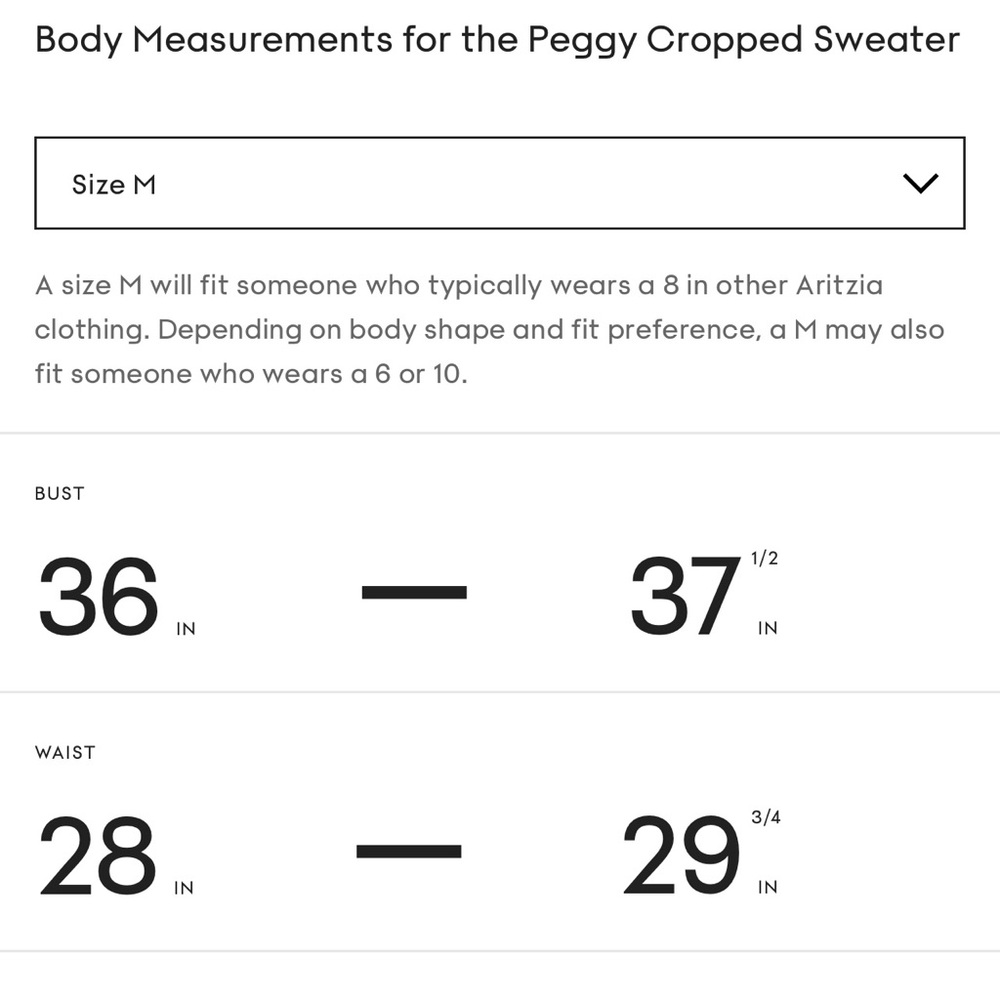Screen dimensions: 1000x1000
Task: Click the dash between bust measurements
Action: point(414,592)
